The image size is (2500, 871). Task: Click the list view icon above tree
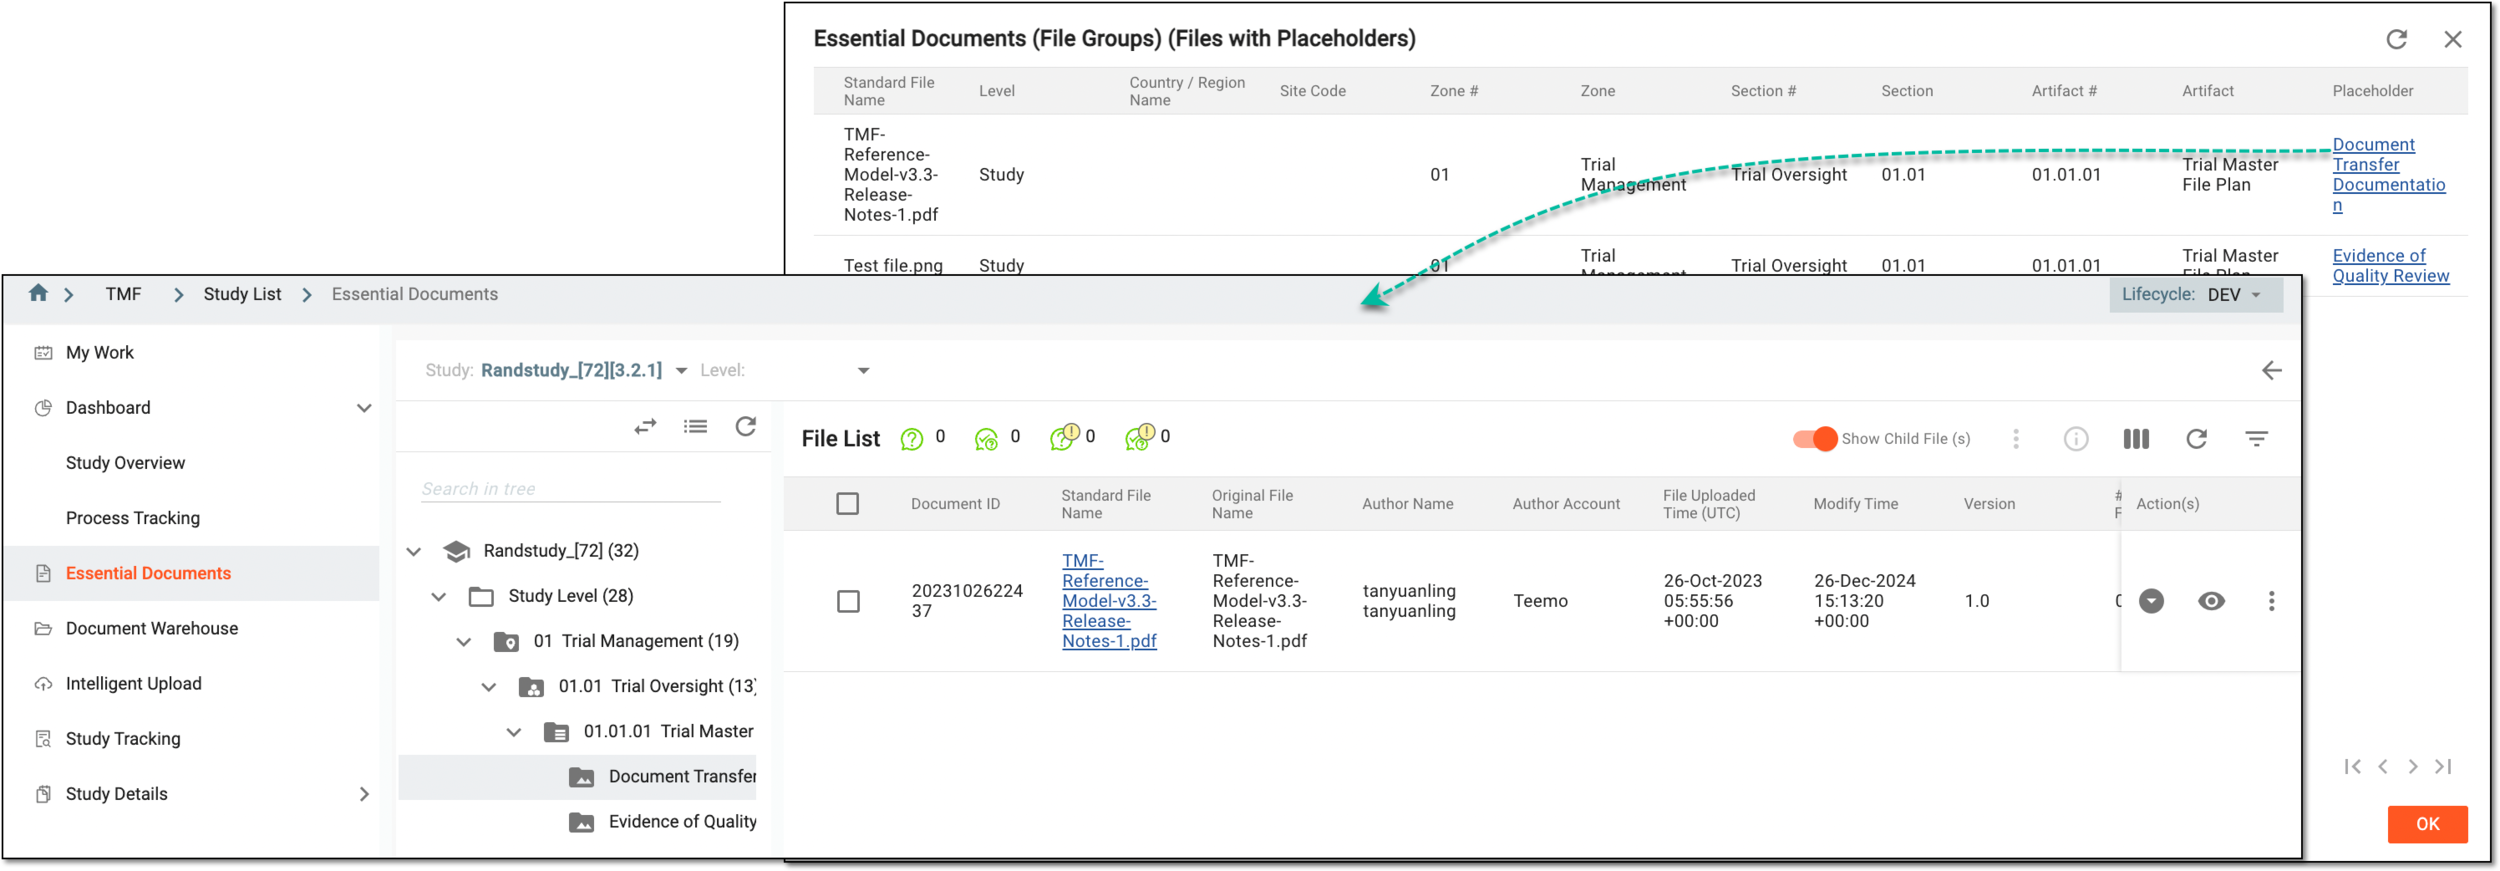[x=696, y=427]
